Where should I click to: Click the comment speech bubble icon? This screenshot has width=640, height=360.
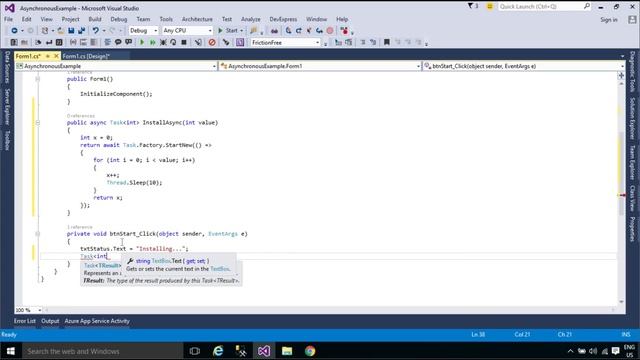click(118, 42)
